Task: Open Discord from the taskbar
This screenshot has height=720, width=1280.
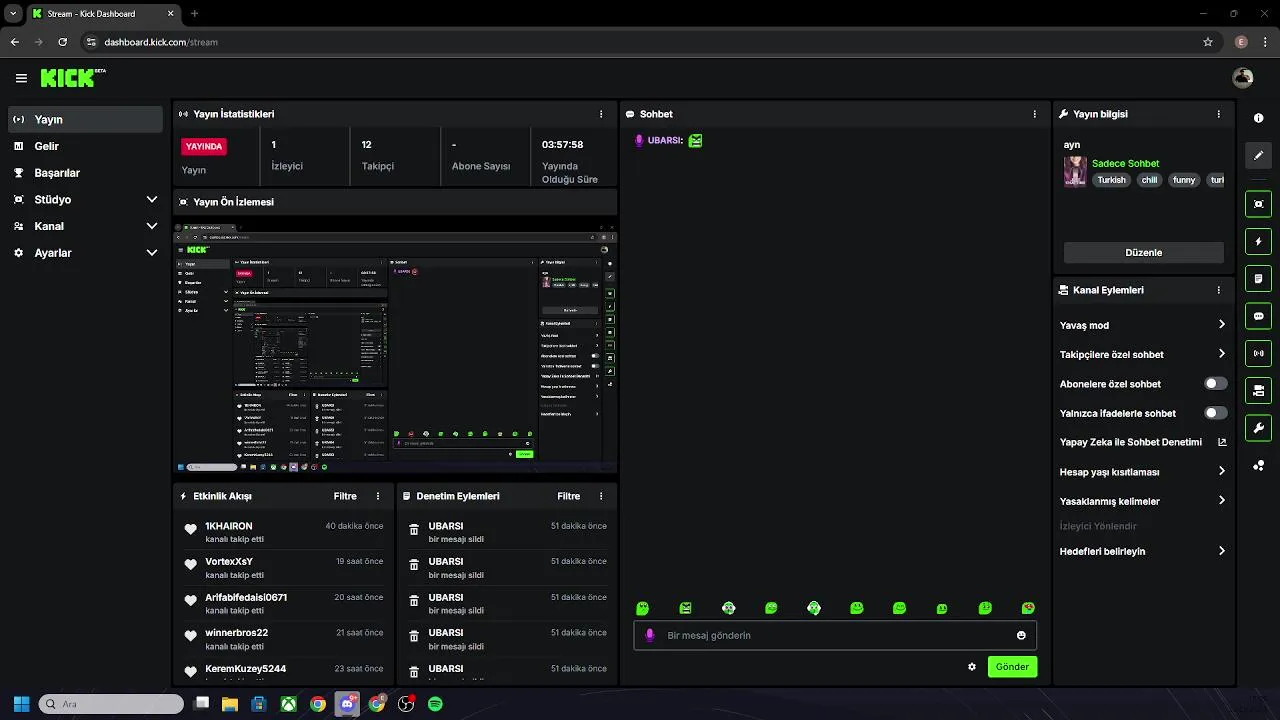Action: [347, 704]
